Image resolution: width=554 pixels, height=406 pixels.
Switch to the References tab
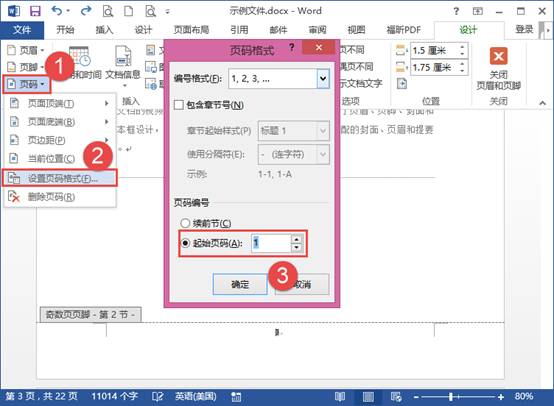[x=239, y=30]
